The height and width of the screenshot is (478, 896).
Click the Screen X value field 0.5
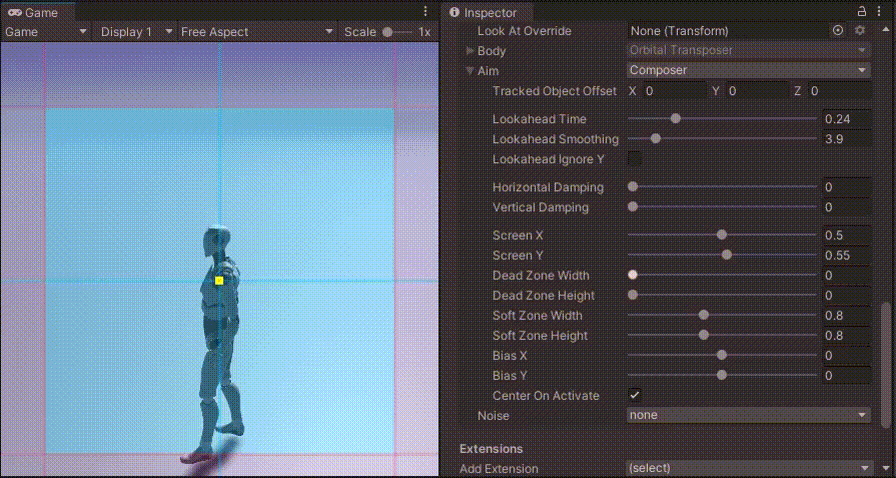[847, 235]
